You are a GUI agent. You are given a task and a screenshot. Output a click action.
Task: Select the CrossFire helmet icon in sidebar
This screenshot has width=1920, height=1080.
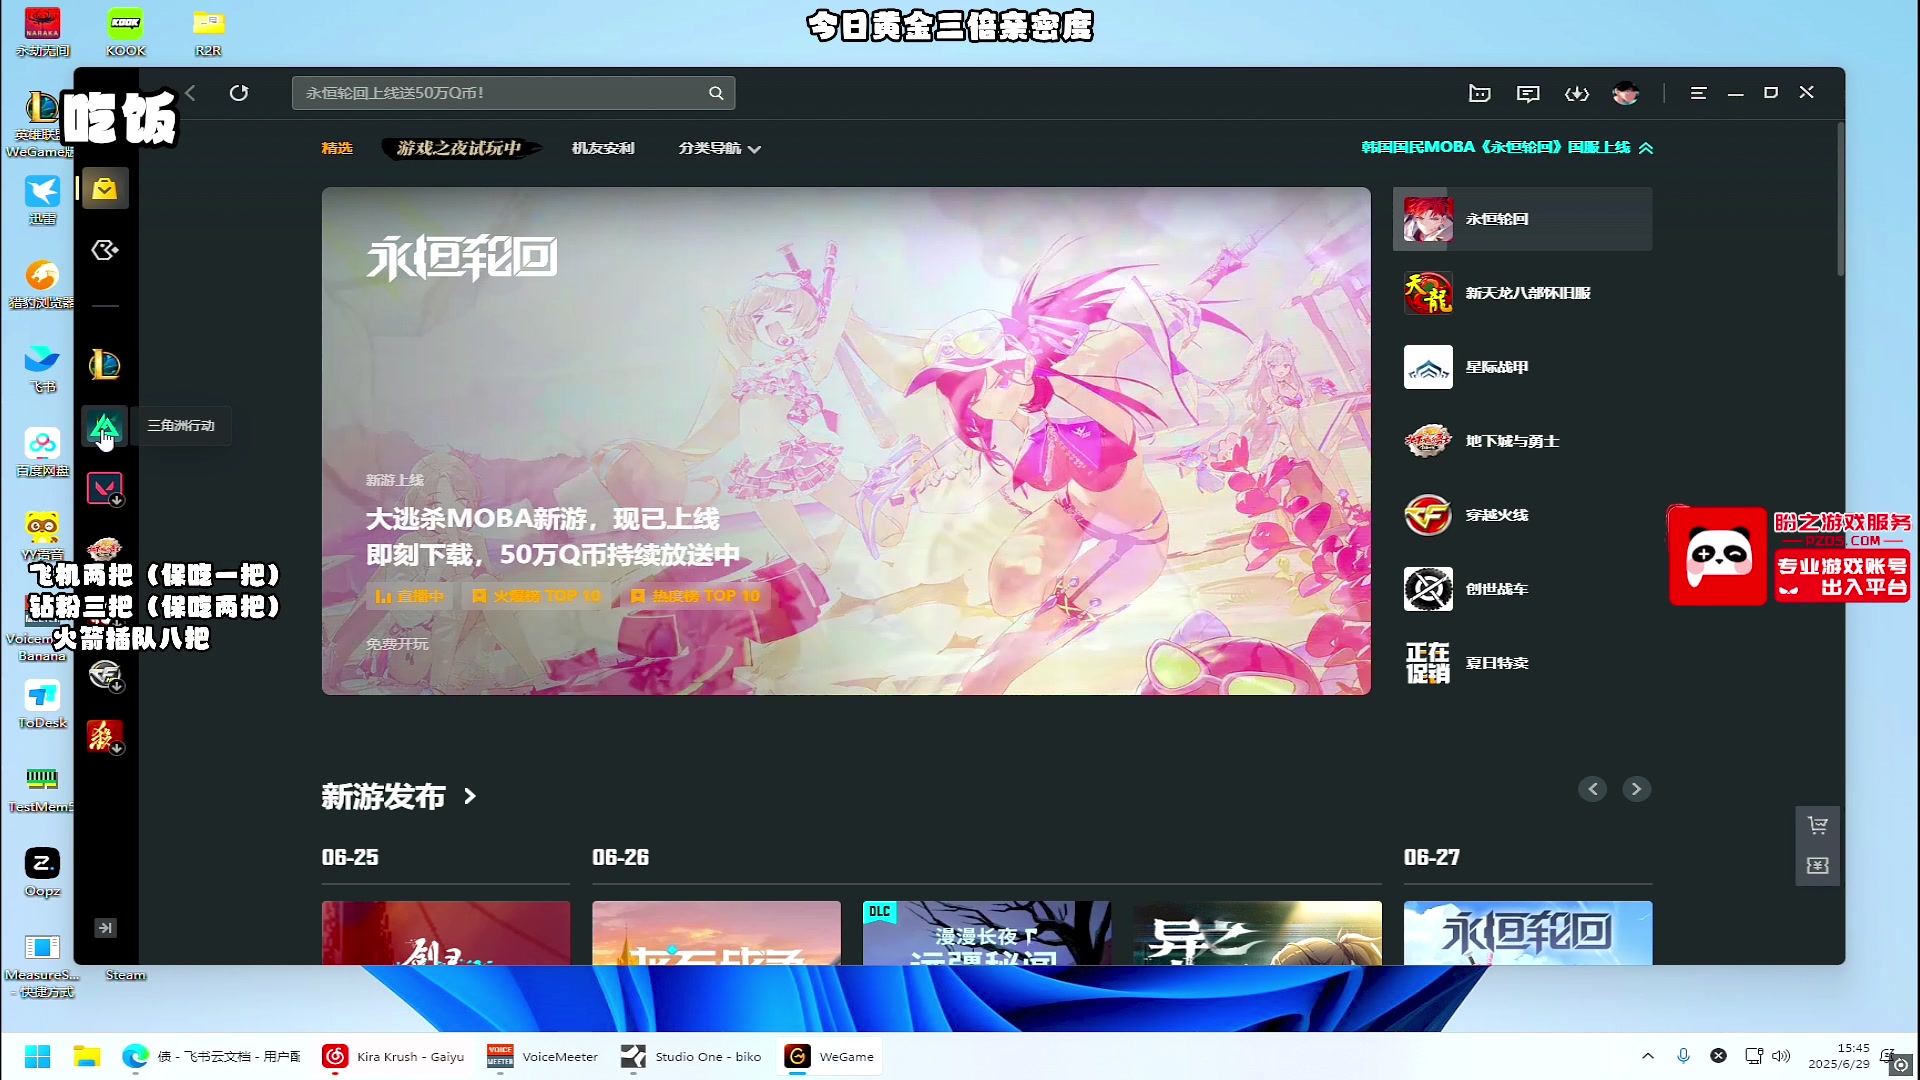pos(105,675)
